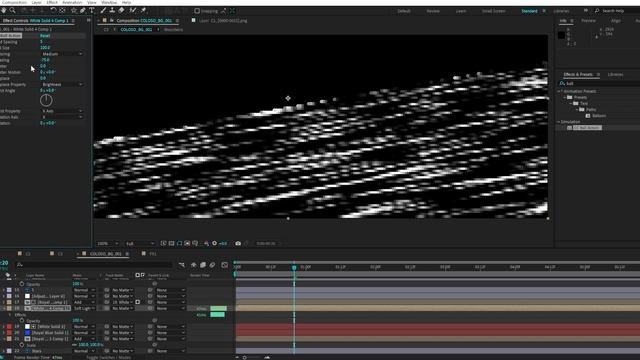Click the Motion Blur enable icon in timeline
Image resolution: width=640 pixels, height=360 pixels.
(212, 265)
